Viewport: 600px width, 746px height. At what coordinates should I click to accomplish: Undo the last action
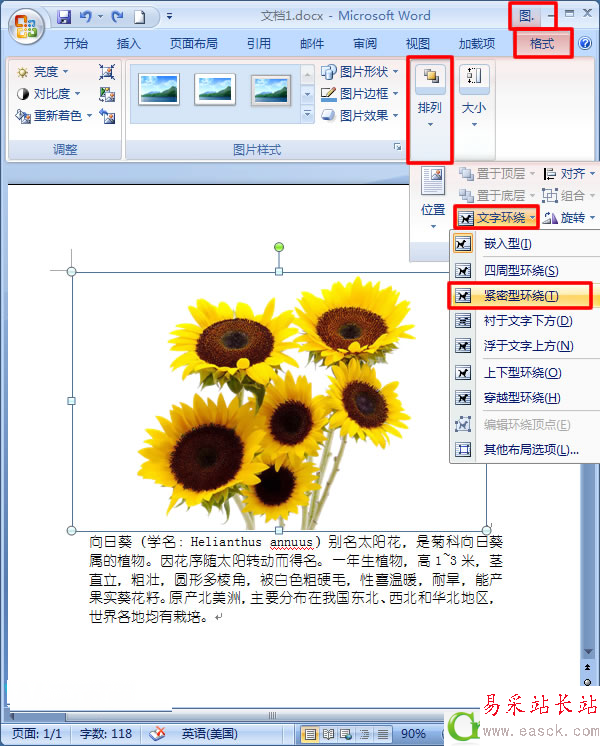pos(86,17)
